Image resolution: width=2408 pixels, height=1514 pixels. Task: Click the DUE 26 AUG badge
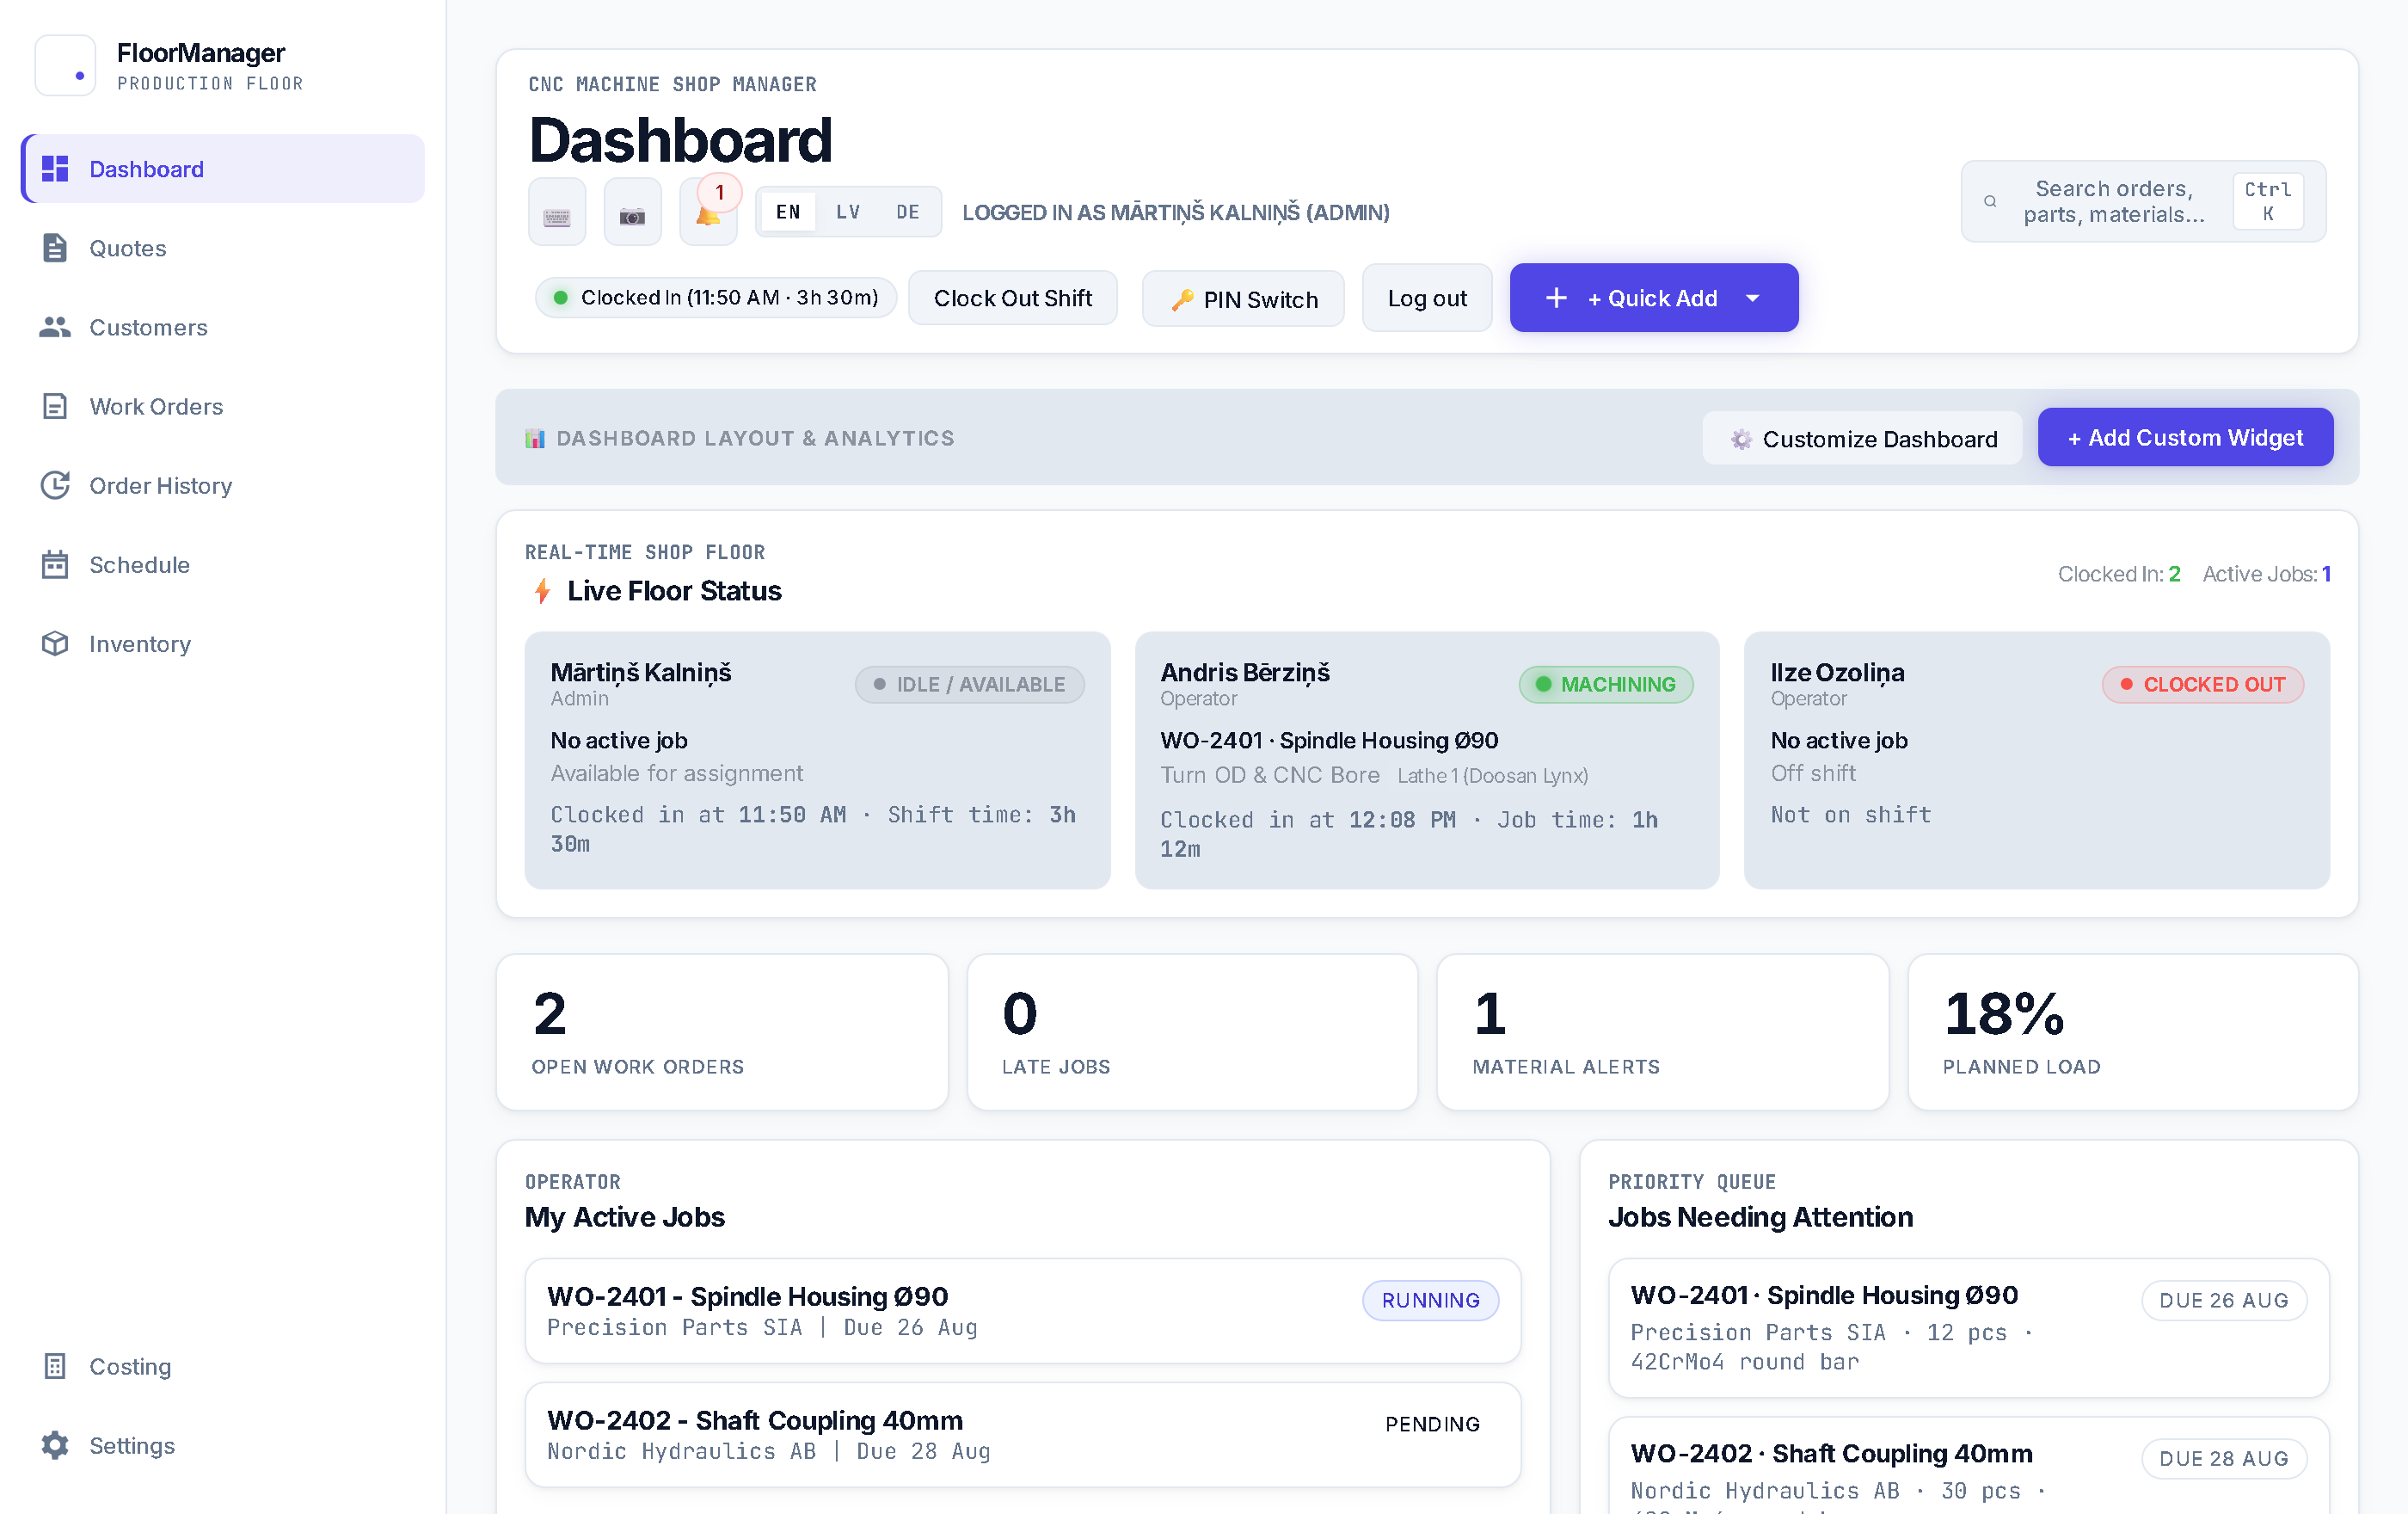[x=2224, y=1300]
